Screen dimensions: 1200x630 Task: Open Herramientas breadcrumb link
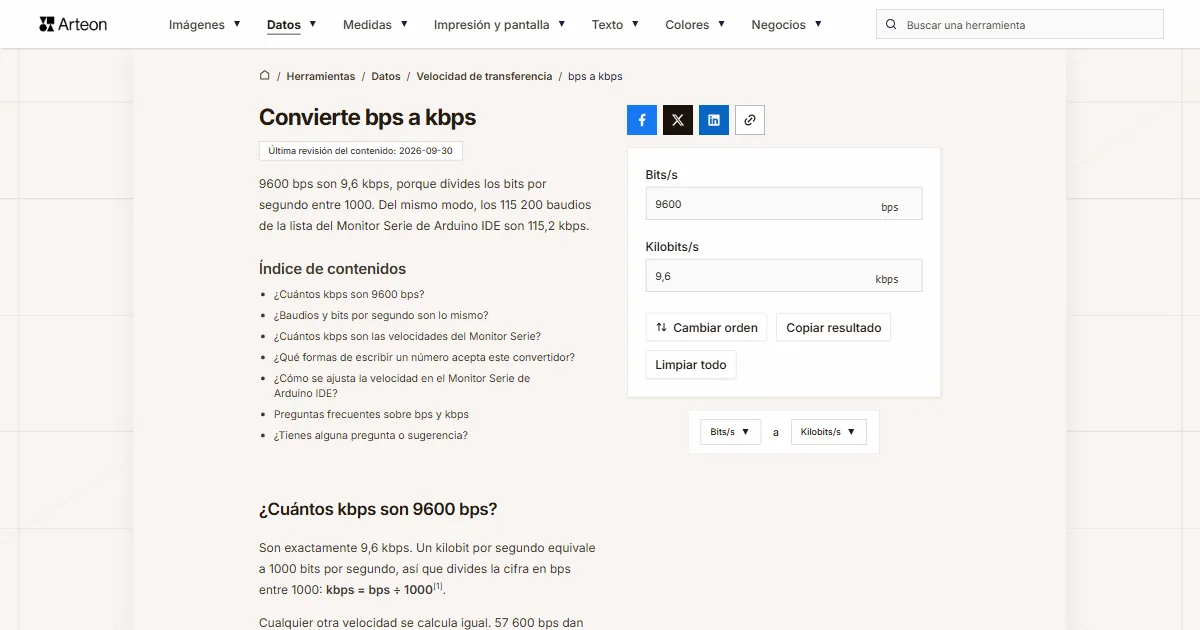(x=321, y=76)
